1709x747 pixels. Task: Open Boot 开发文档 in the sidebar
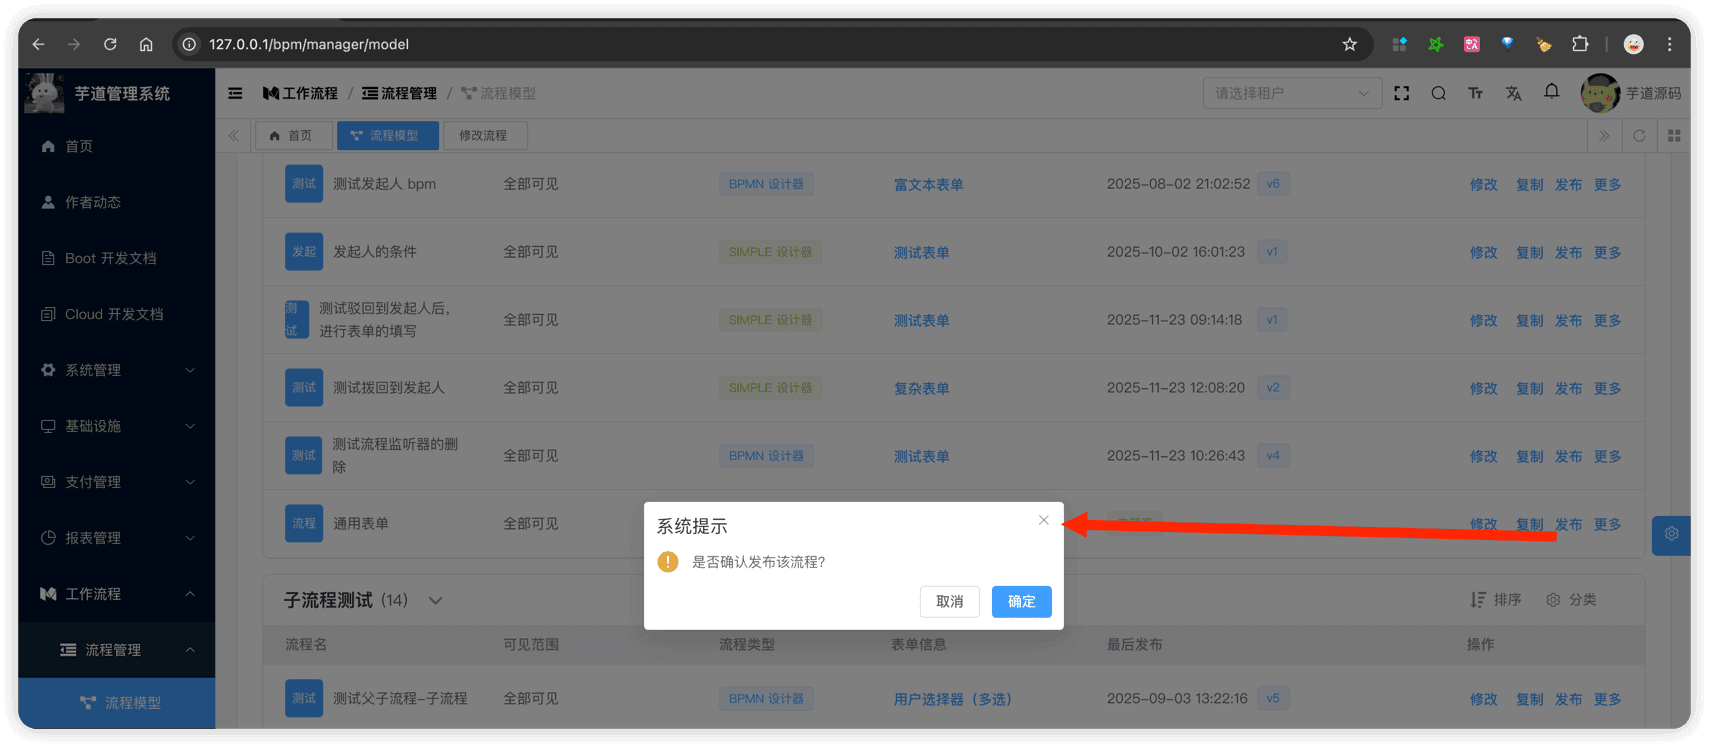tap(117, 258)
